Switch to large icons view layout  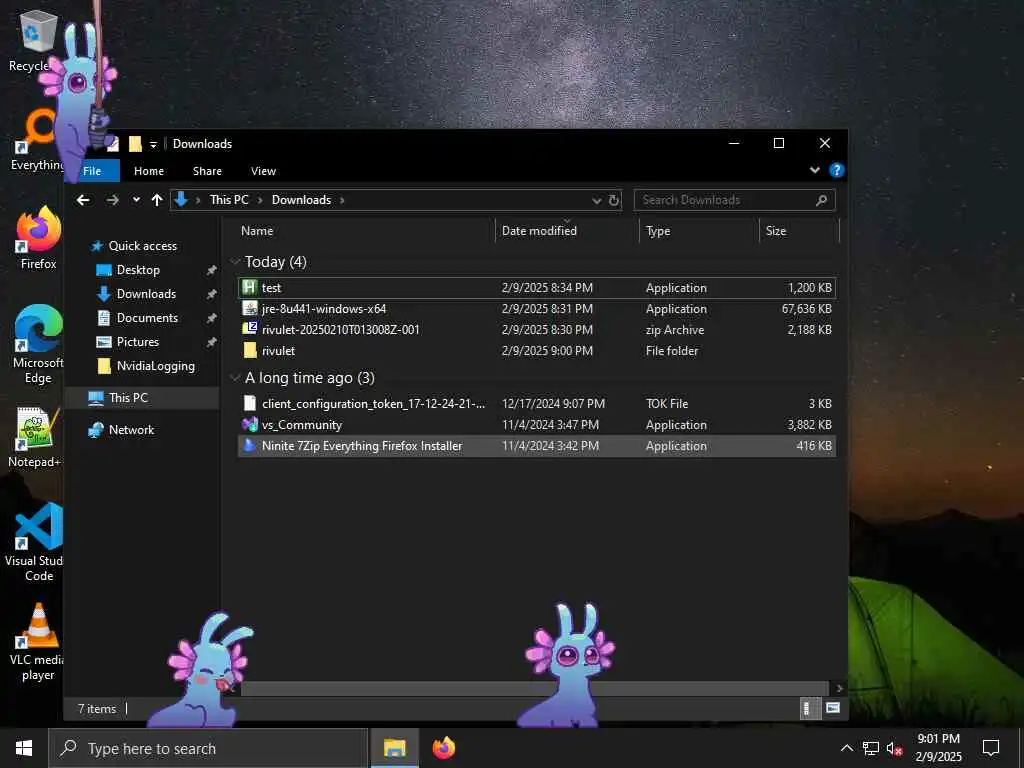tap(833, 708)
